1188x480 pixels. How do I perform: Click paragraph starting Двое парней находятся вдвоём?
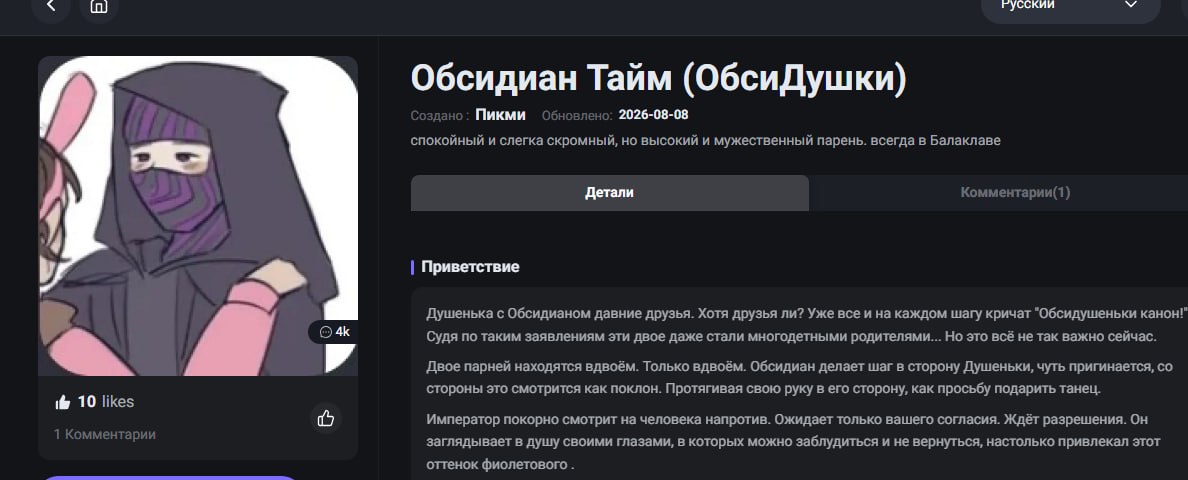pyautogui.click(x=799, y=378)
